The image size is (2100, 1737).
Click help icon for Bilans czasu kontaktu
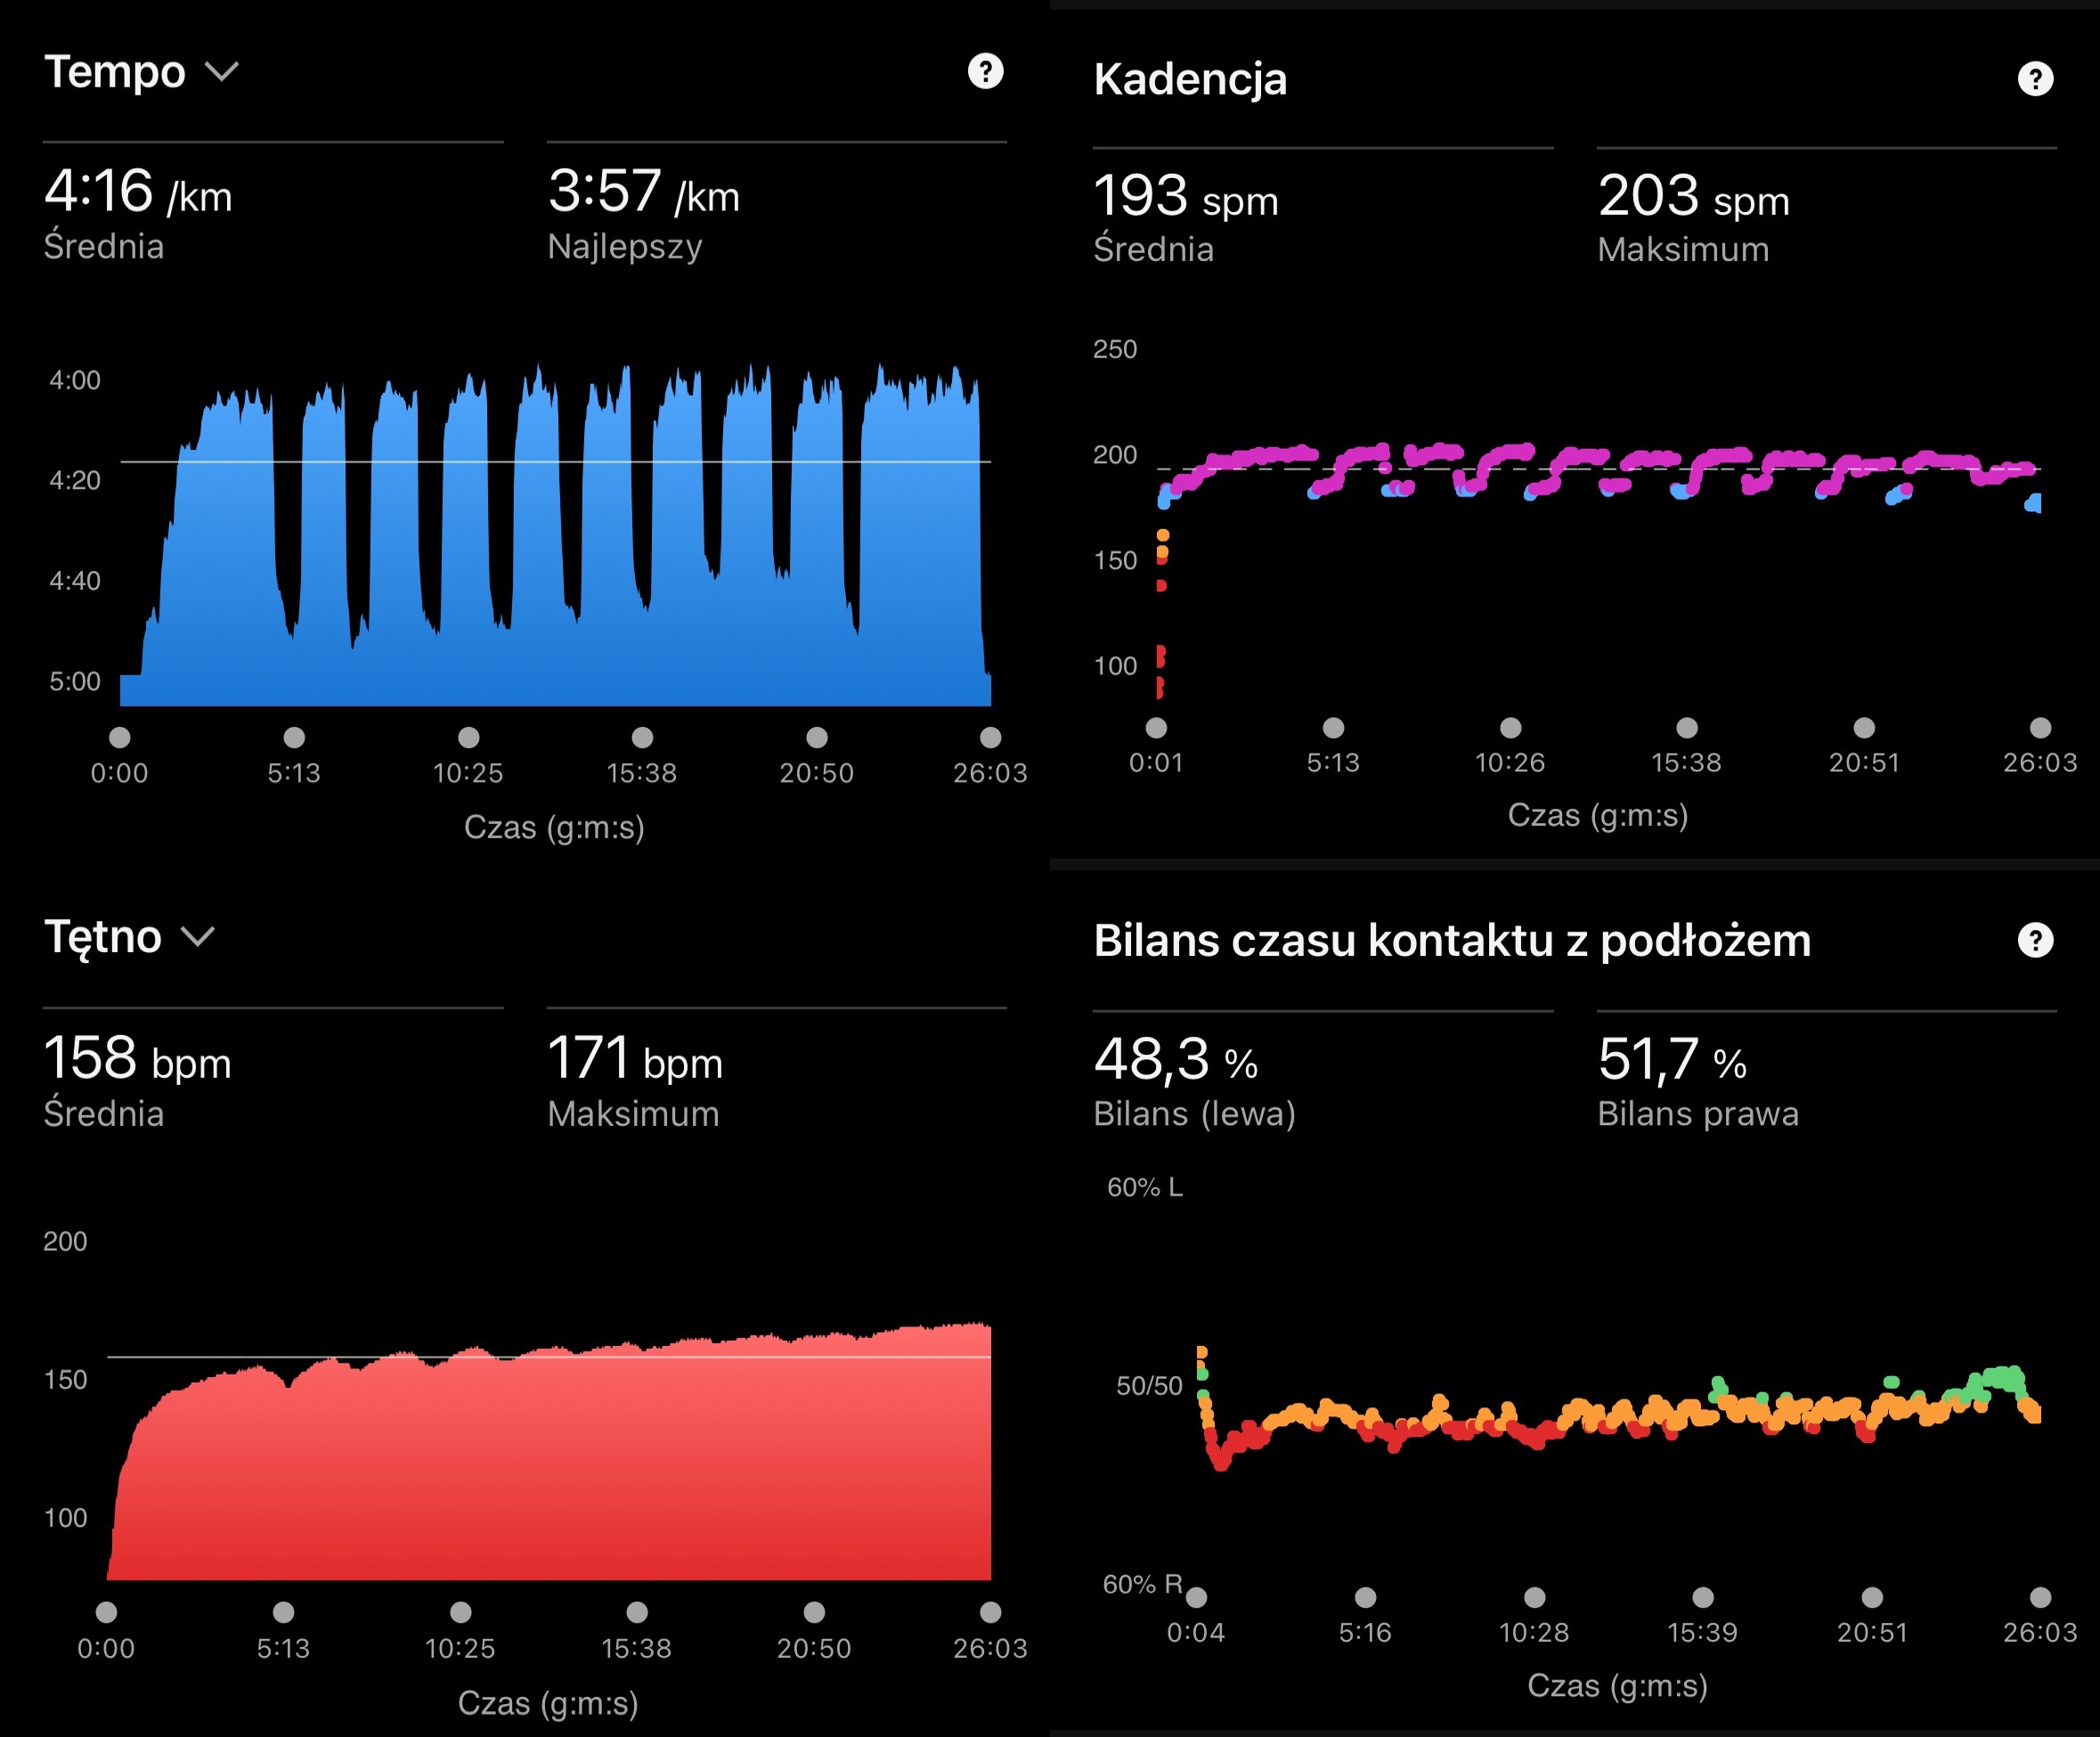pos(2034,940)
